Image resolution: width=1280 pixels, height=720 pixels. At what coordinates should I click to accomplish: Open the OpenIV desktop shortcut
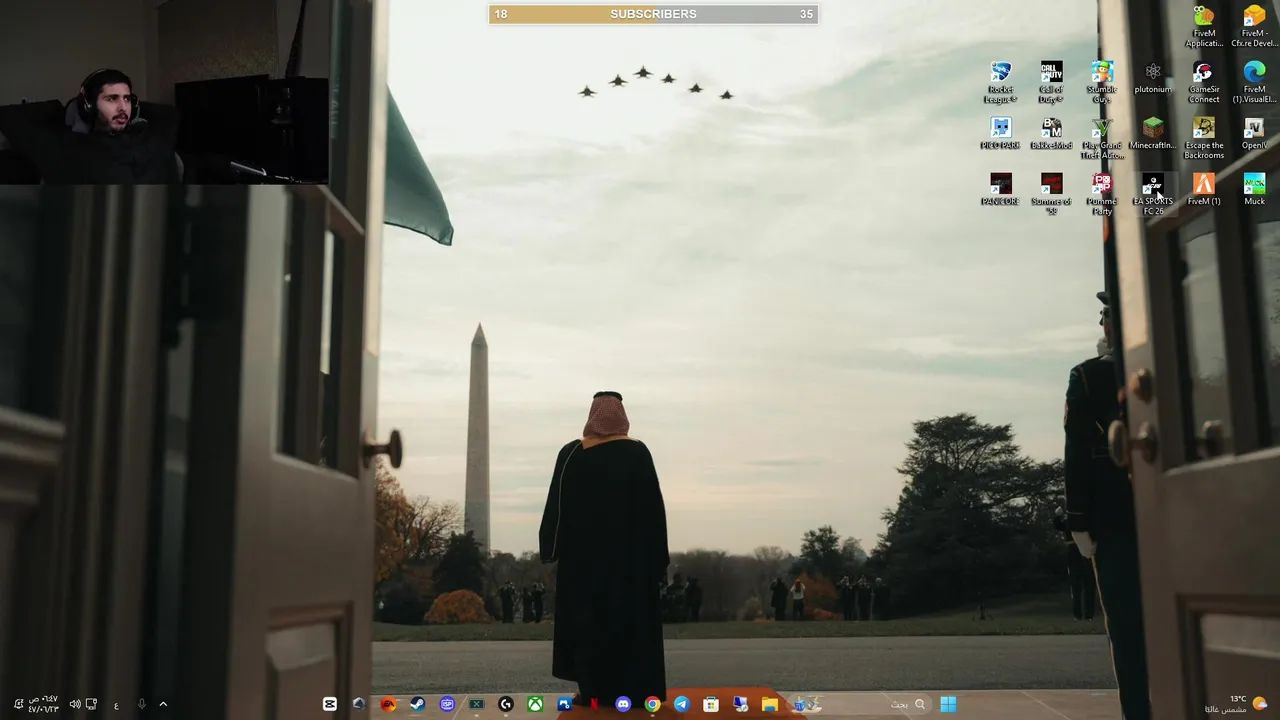coord(1254,134)
